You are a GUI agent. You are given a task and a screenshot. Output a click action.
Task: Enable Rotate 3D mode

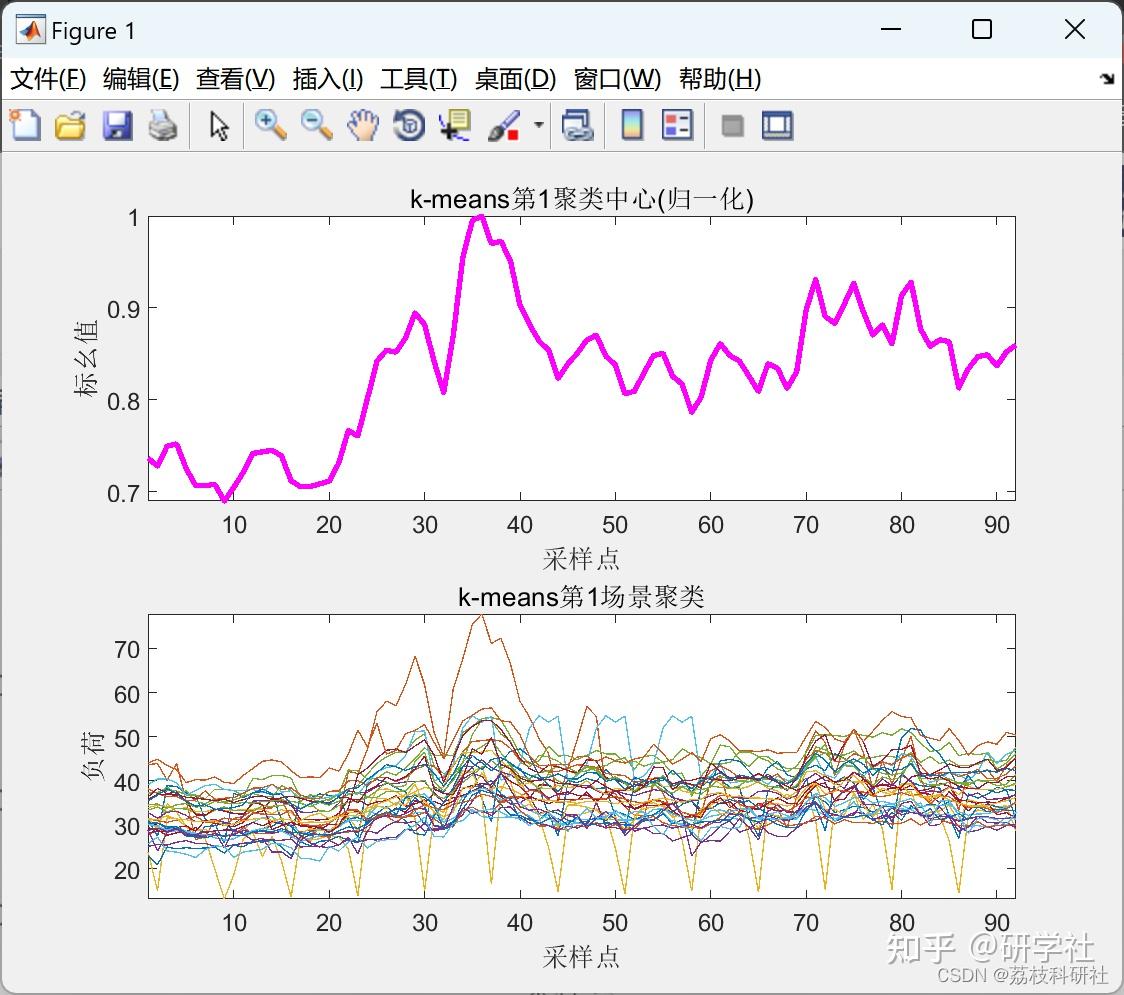409,125
